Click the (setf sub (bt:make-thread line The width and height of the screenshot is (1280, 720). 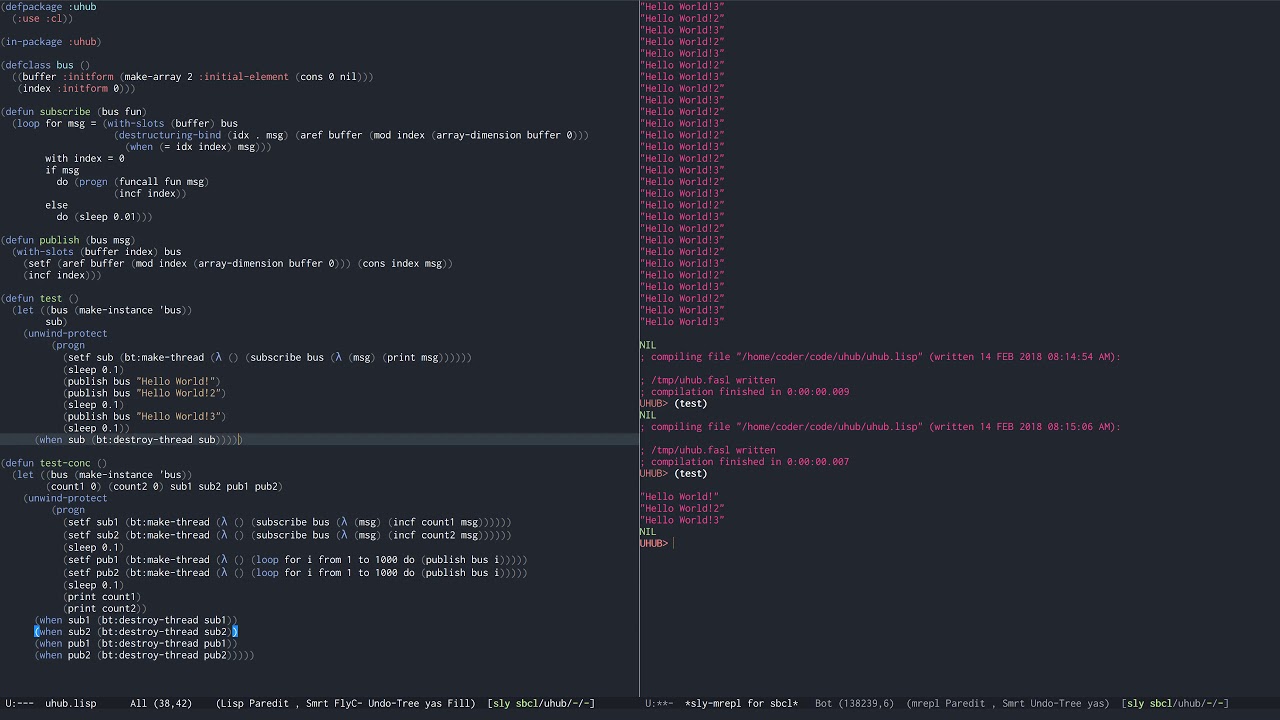pos(267,358)
